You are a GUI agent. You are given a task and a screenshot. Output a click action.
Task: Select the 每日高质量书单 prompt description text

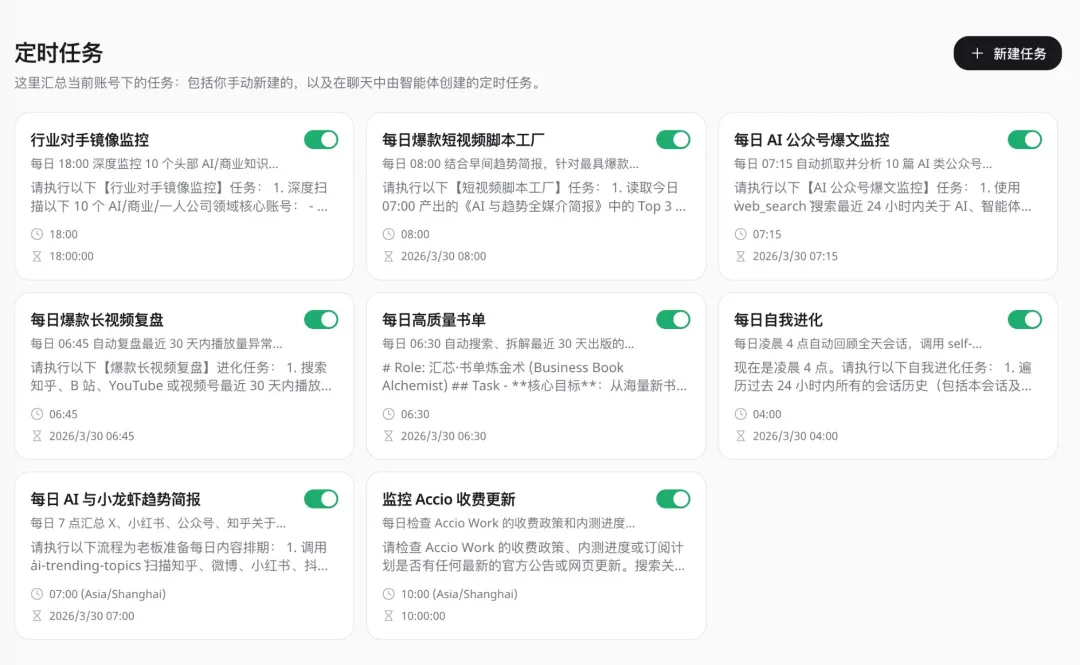click(x=534, y=376)
